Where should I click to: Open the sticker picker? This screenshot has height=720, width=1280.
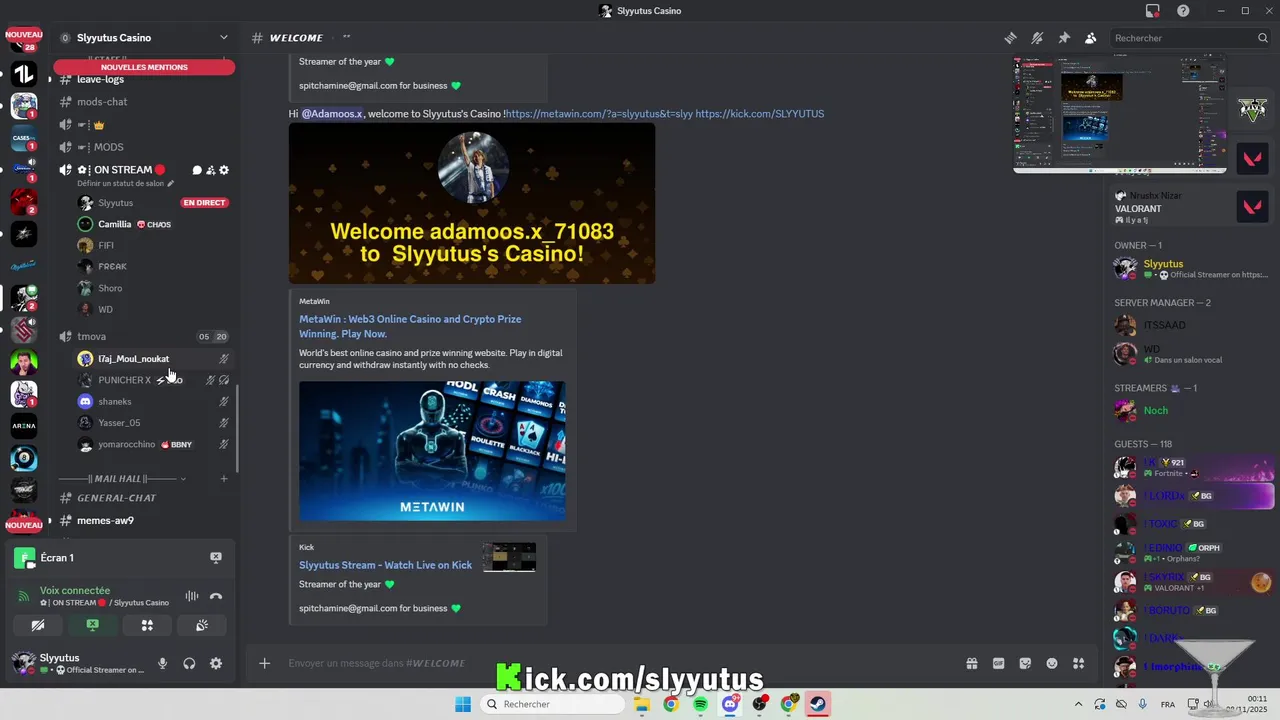1025,663
